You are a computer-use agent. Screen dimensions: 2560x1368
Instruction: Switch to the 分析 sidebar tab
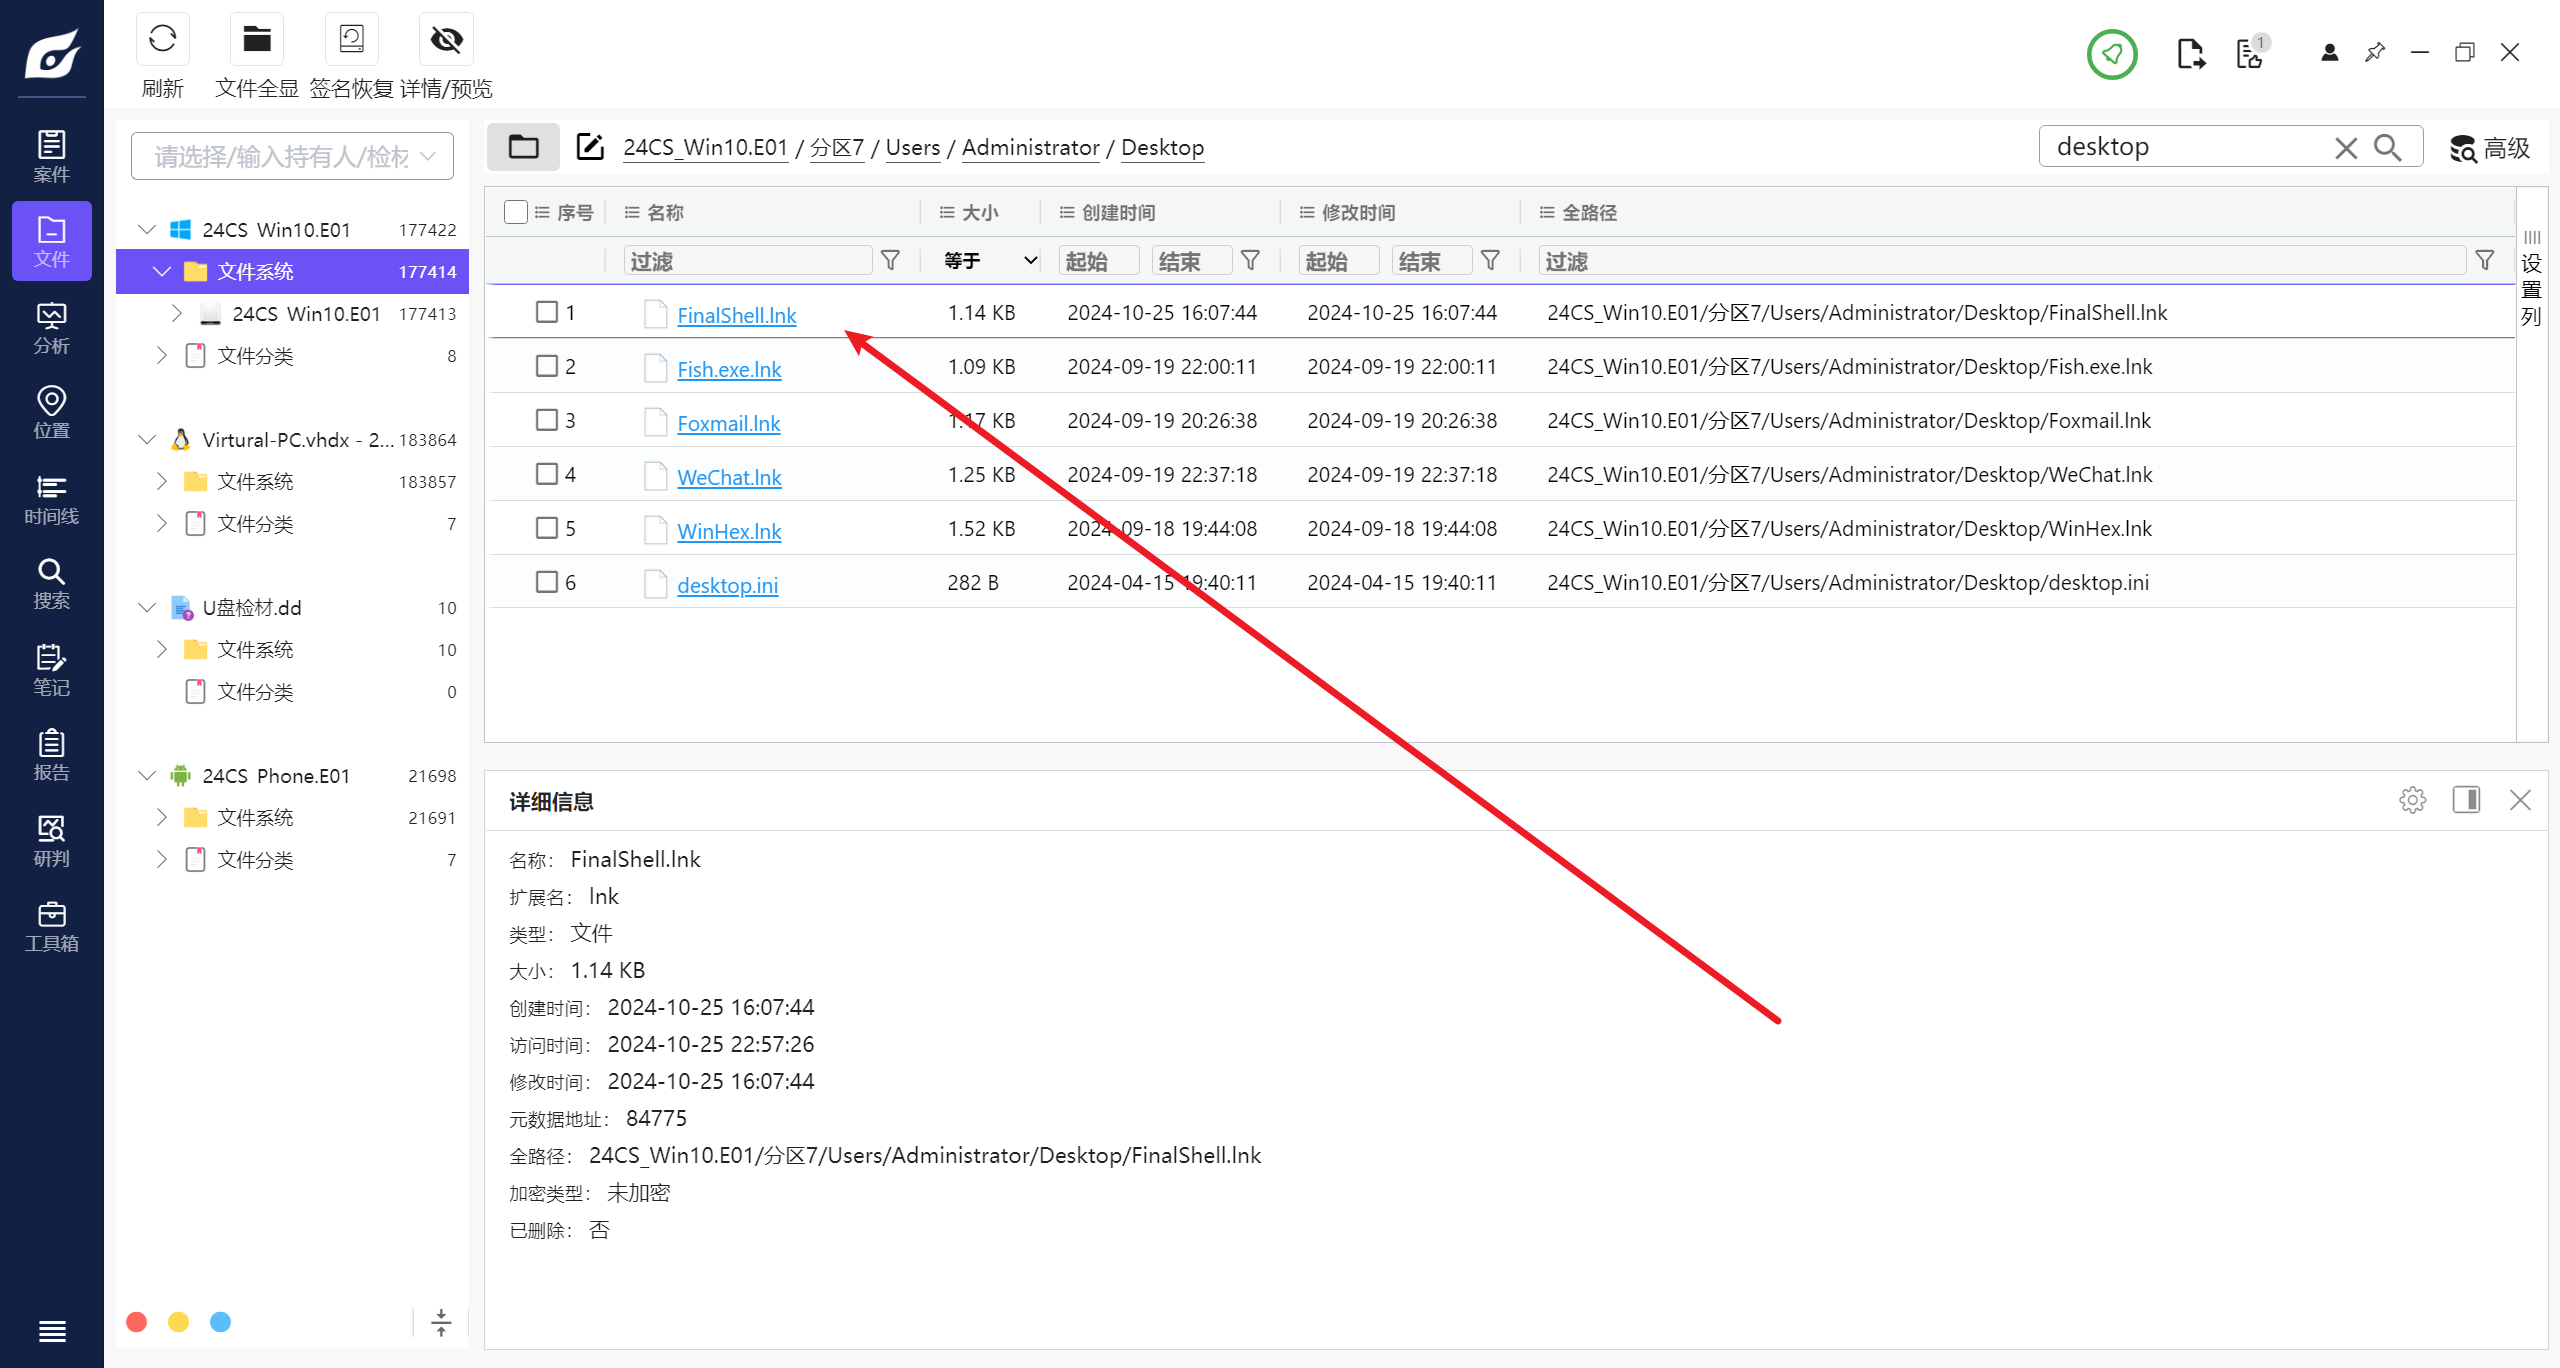click(51, 328)
